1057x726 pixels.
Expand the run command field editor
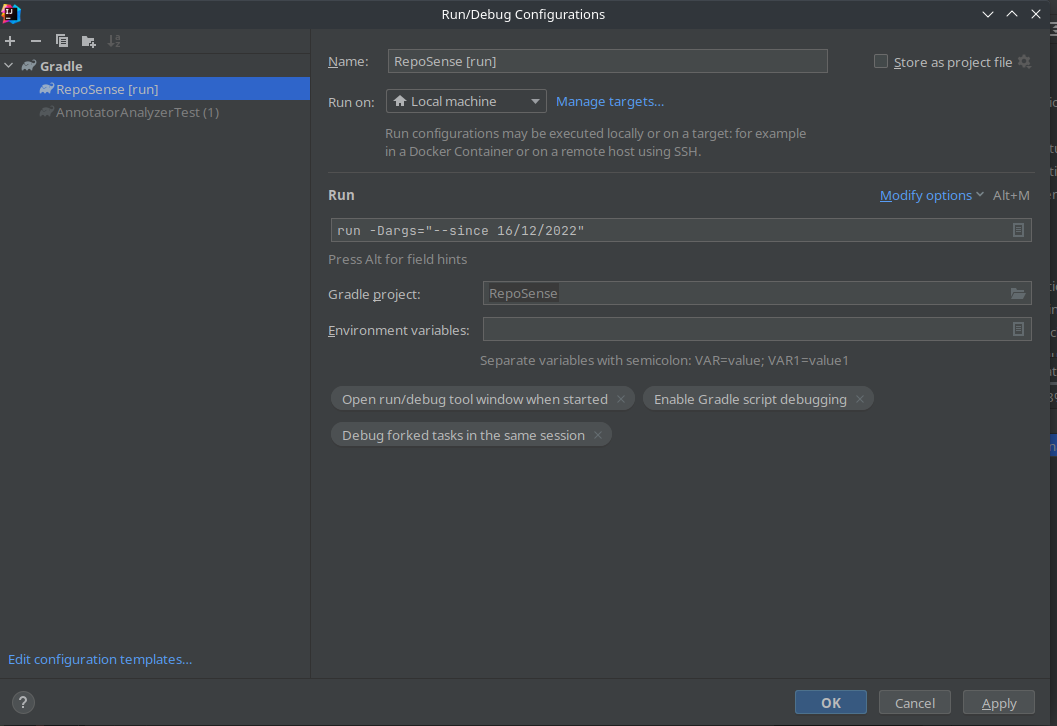(x=1018, y=230)
